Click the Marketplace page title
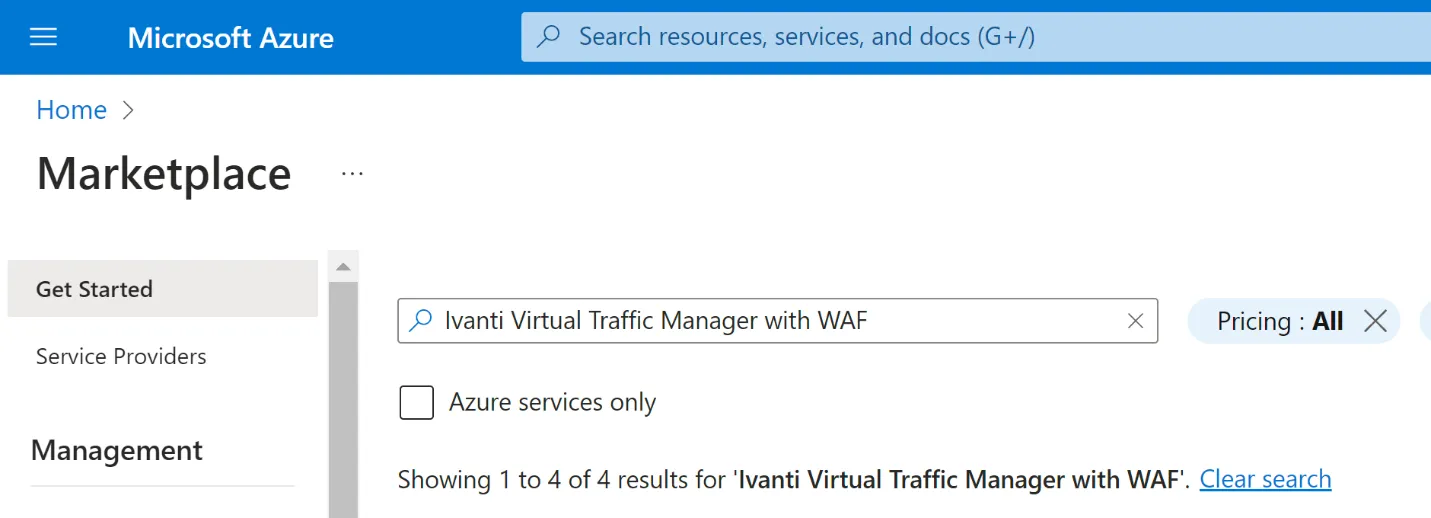The width and height of the screenshot is (1431, 518). pos(164,174)
